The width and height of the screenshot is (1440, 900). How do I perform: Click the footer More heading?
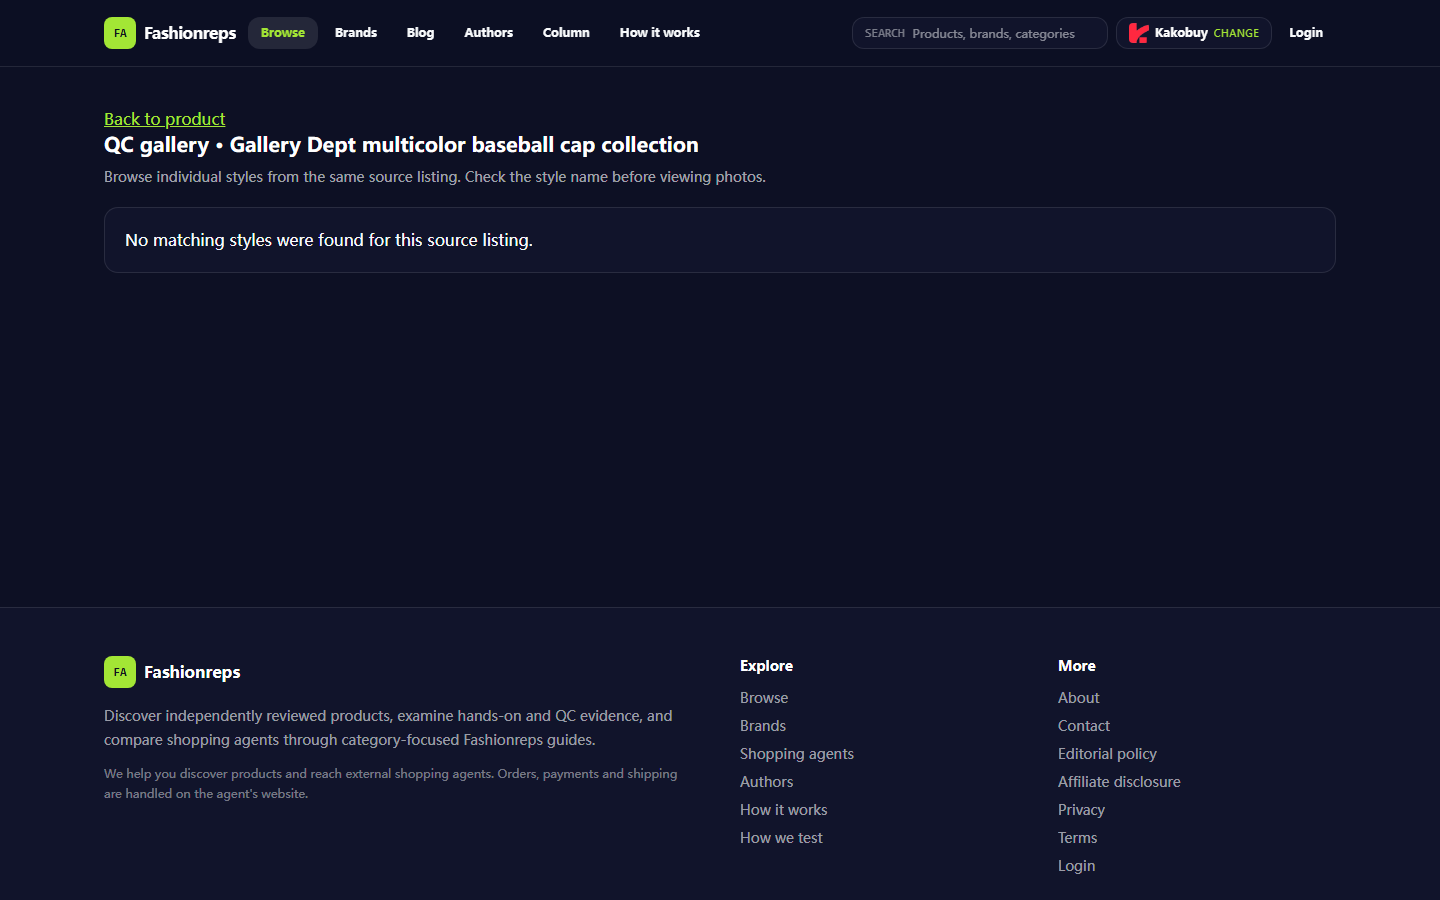pos(1077,666)
